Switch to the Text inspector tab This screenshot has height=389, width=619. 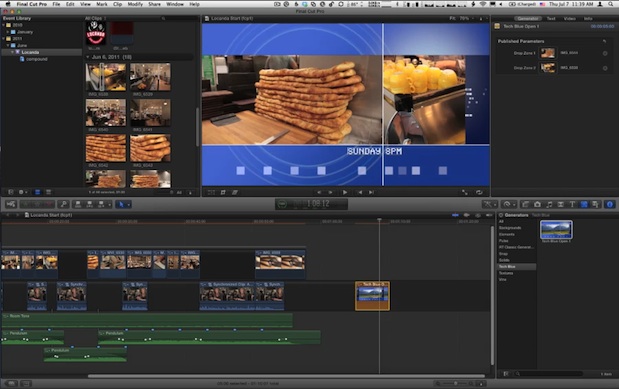(551, 19)
